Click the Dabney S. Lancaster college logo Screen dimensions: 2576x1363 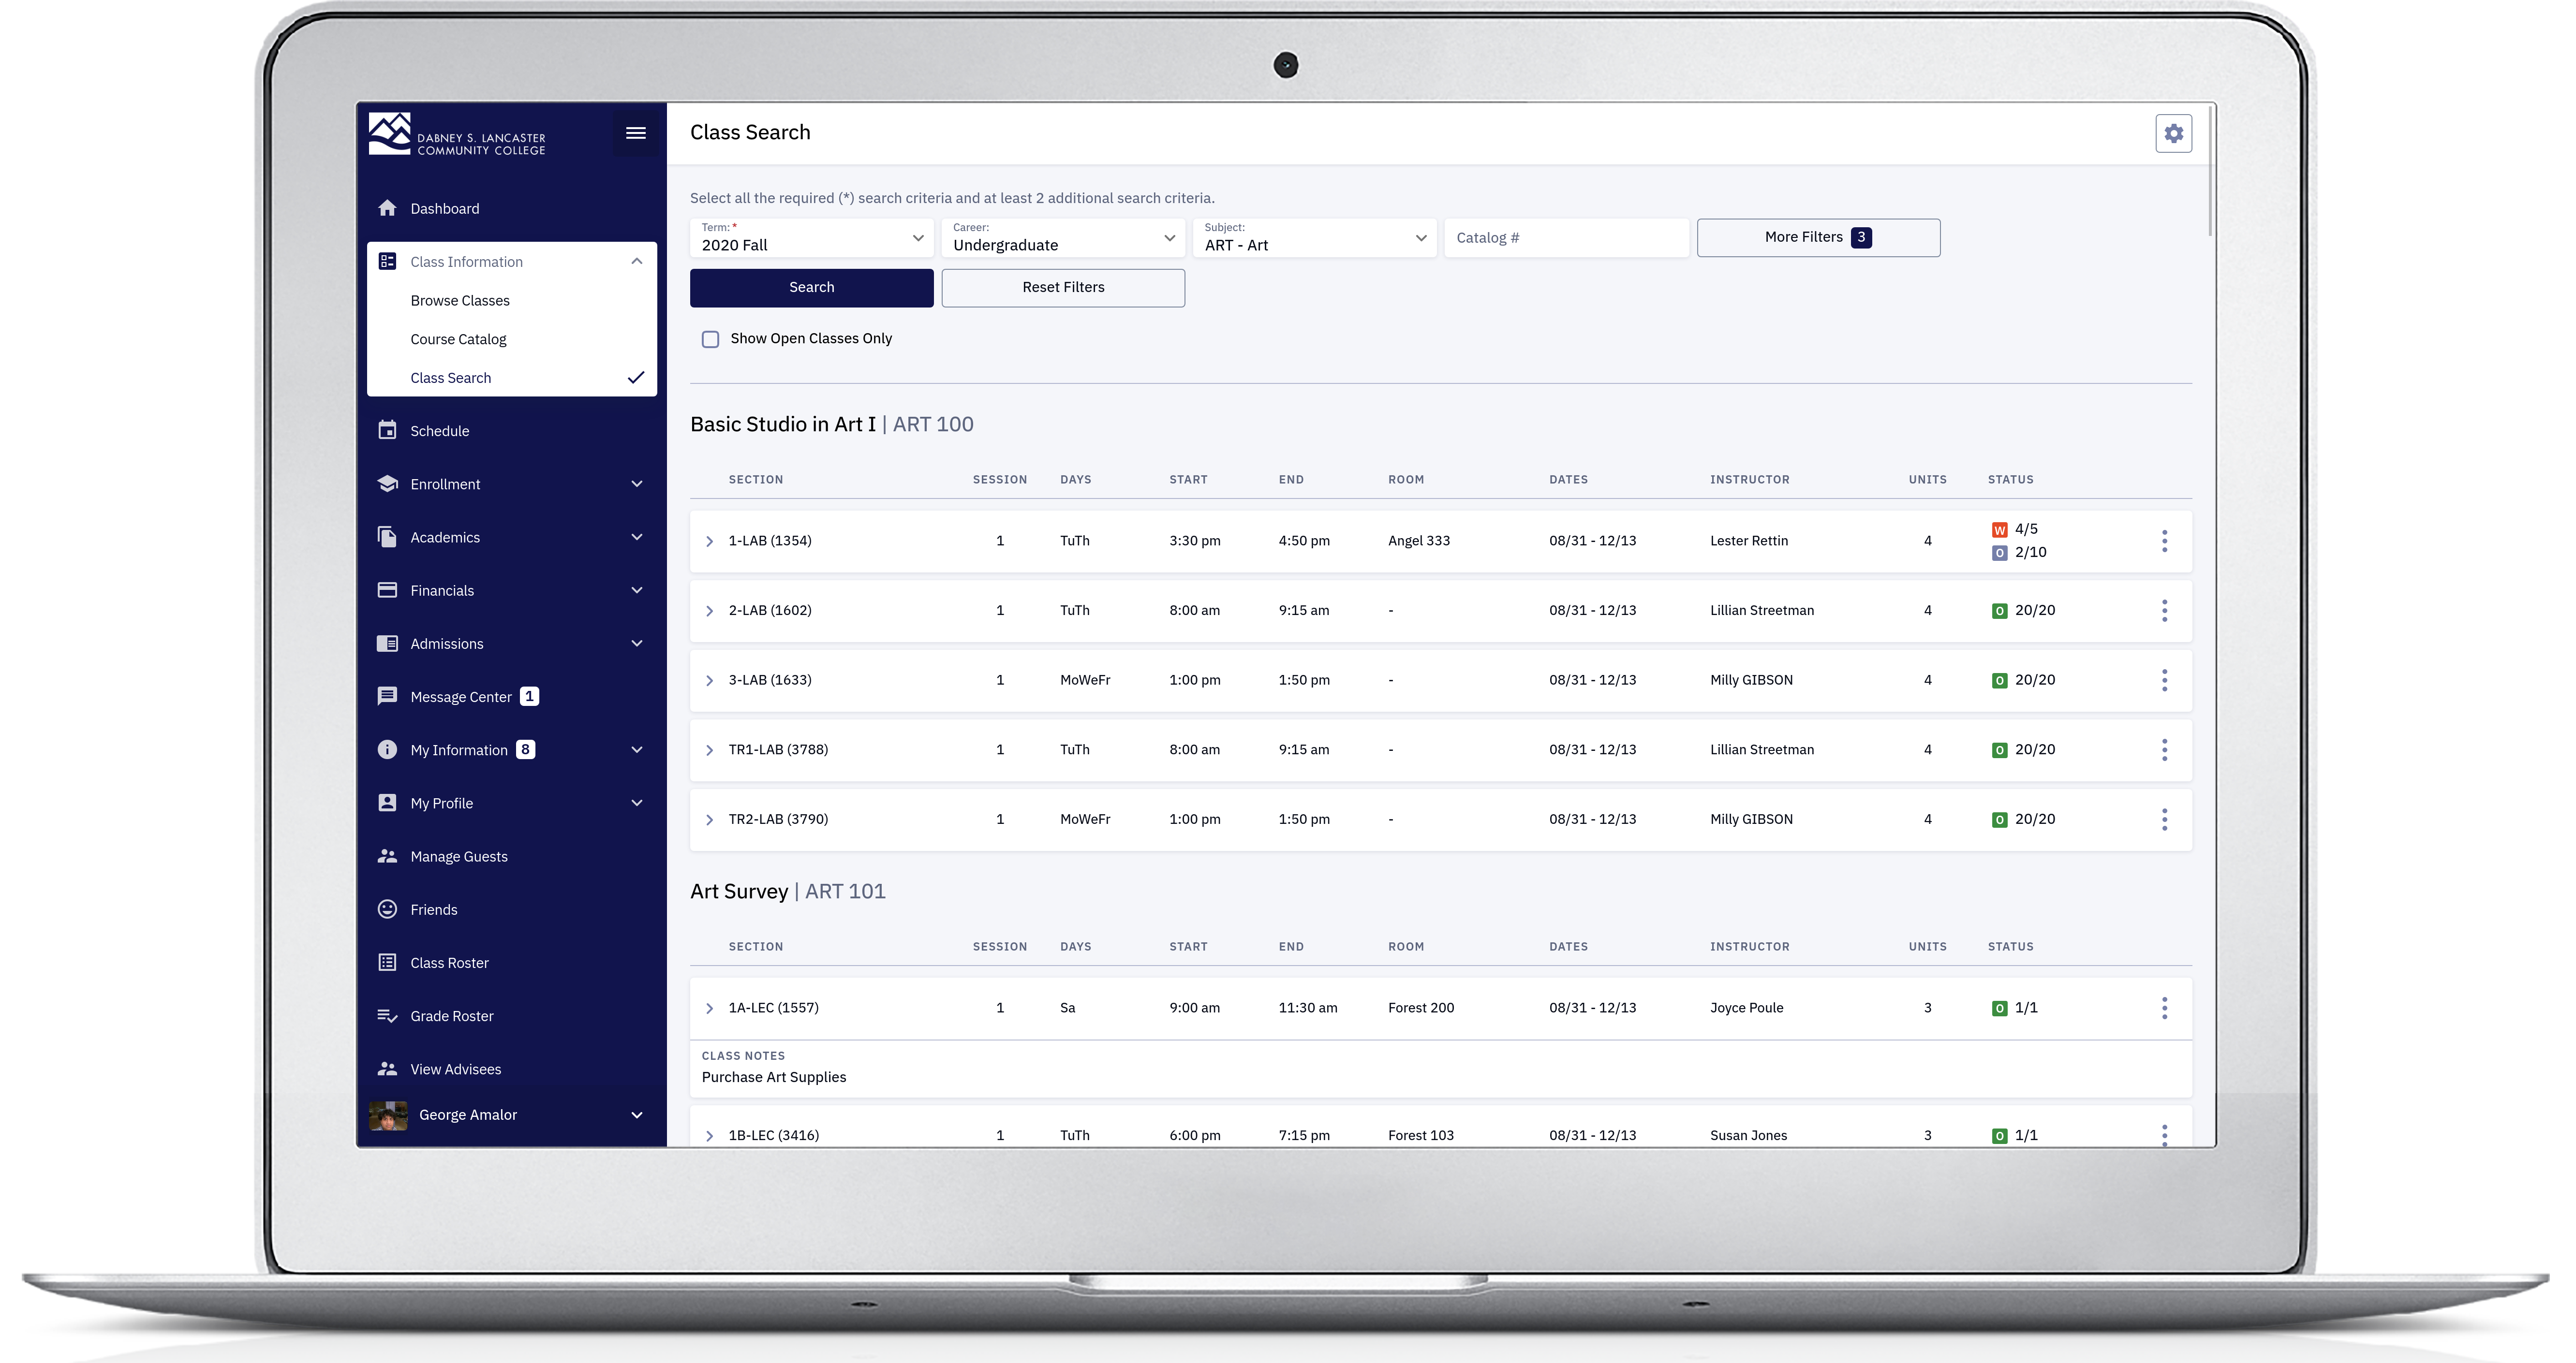tap(457, 134)
